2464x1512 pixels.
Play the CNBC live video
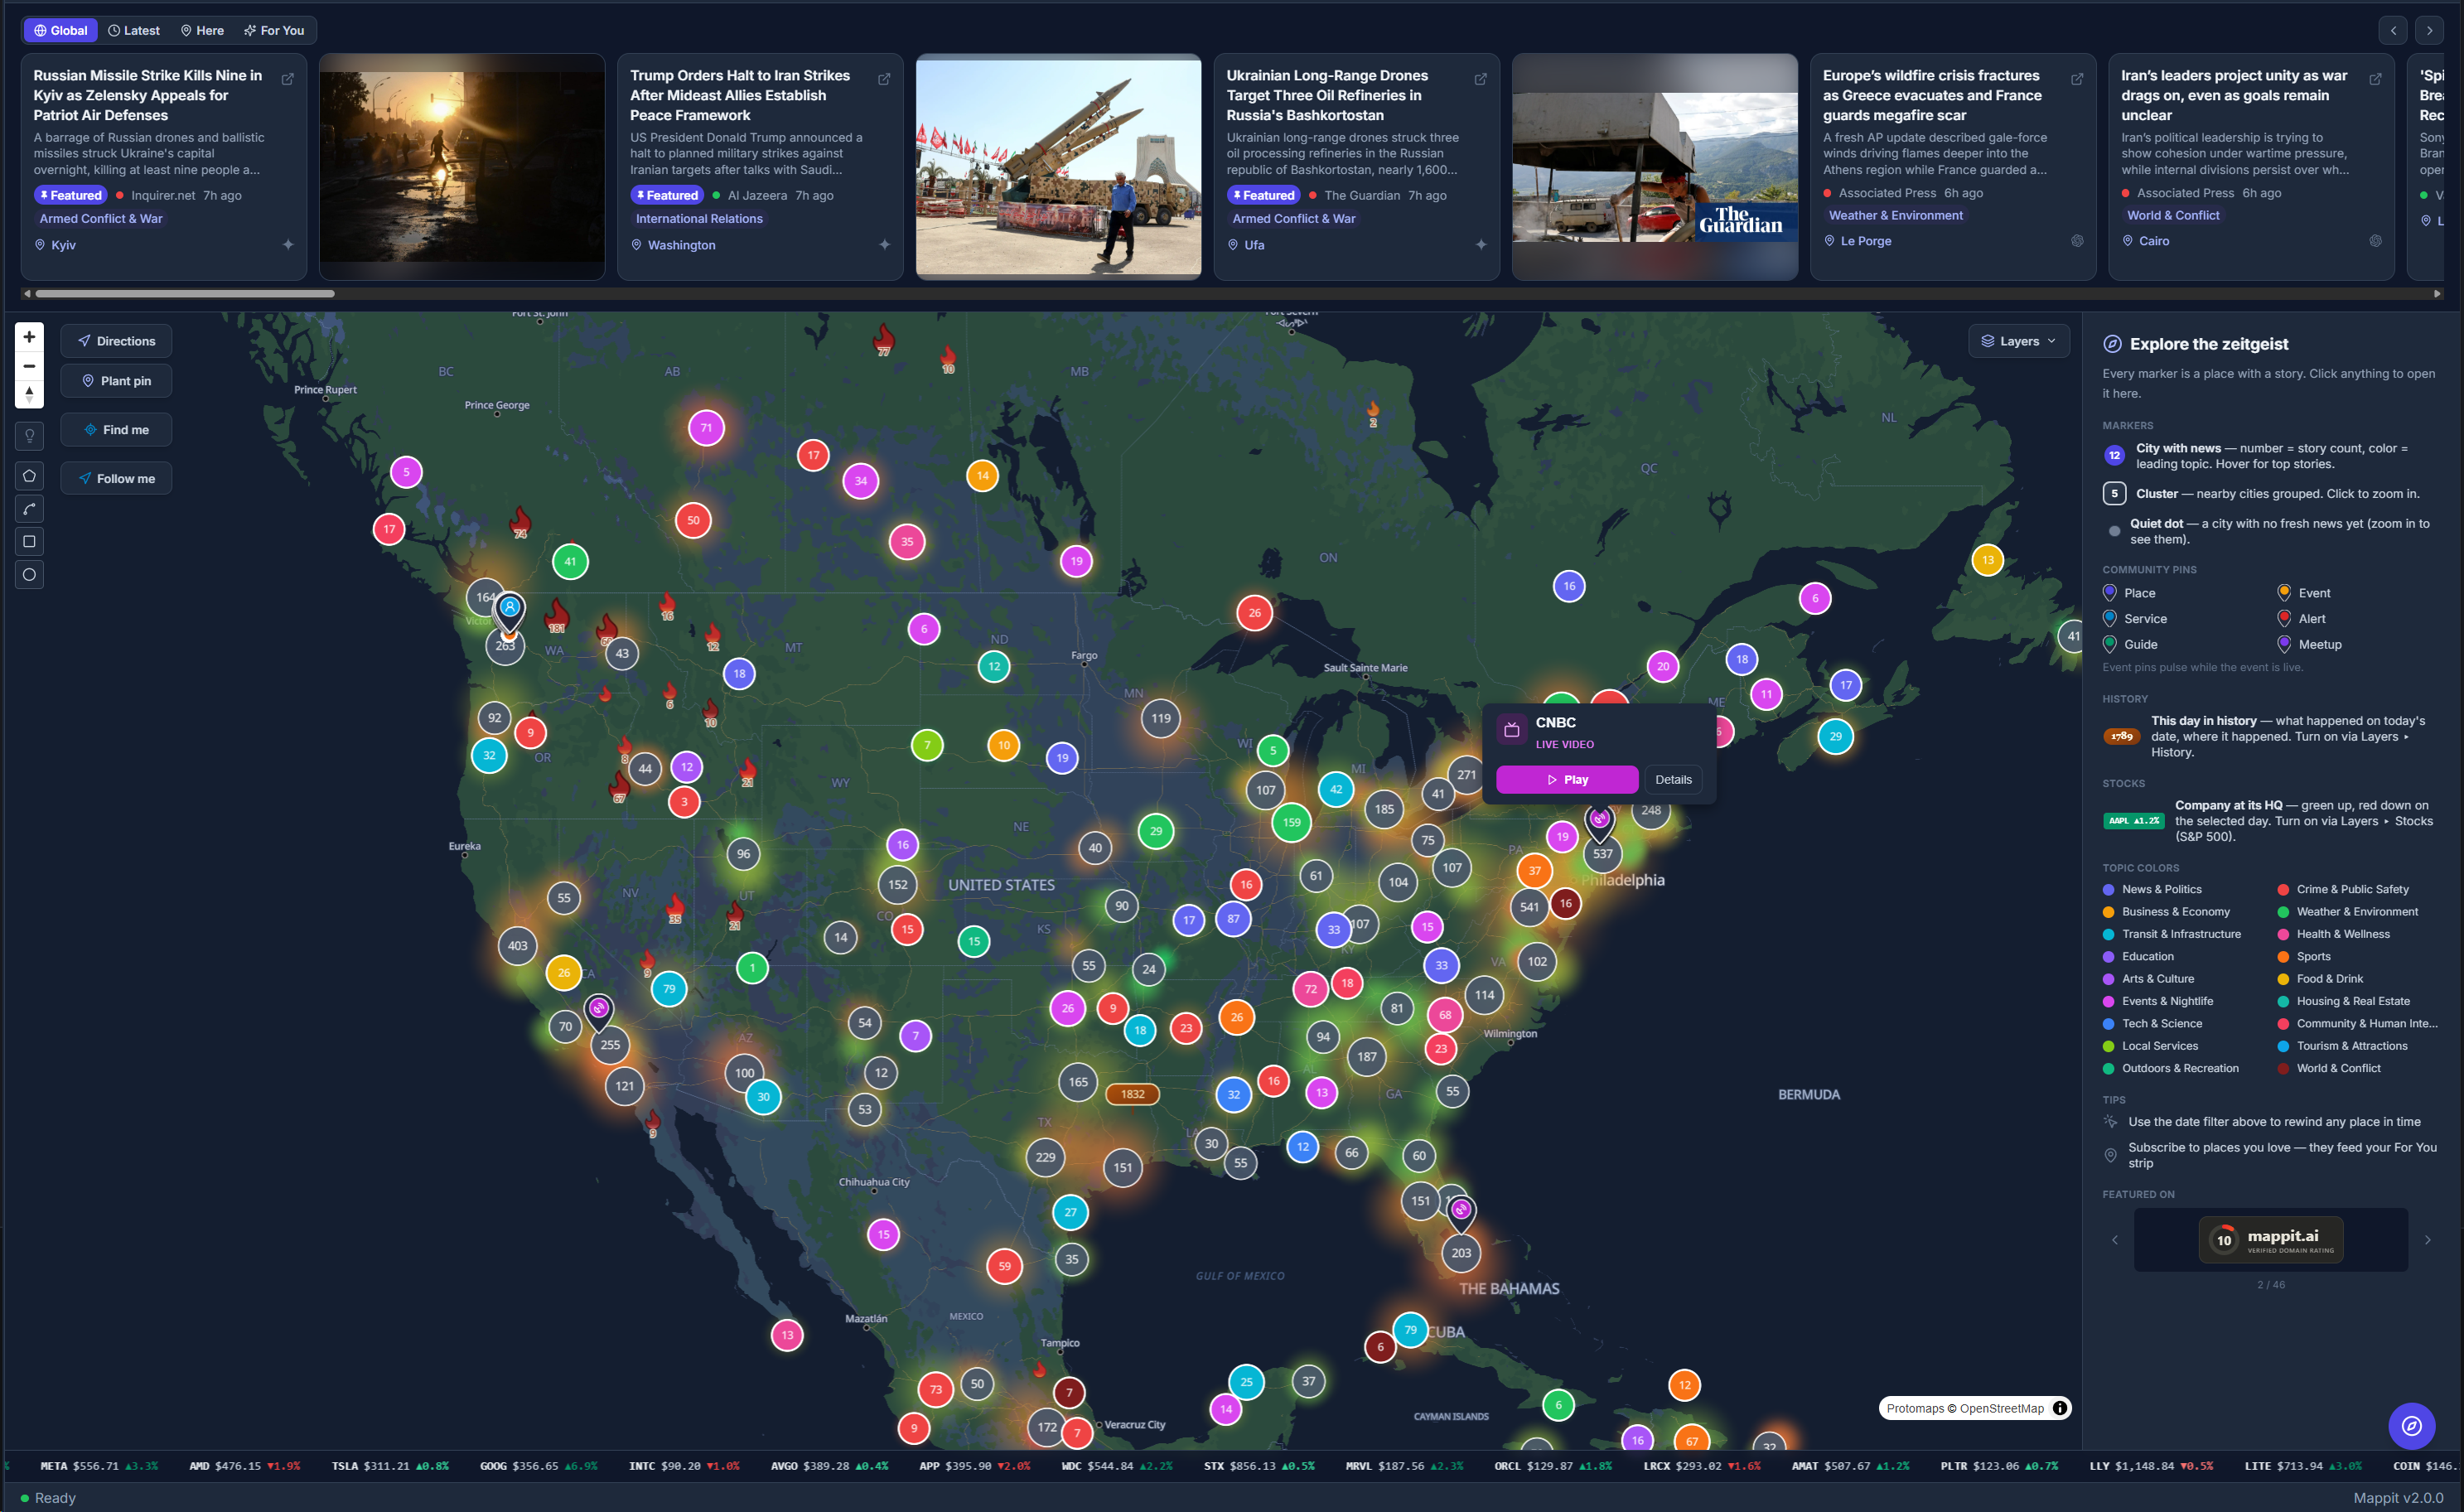tap(1567, 780)
